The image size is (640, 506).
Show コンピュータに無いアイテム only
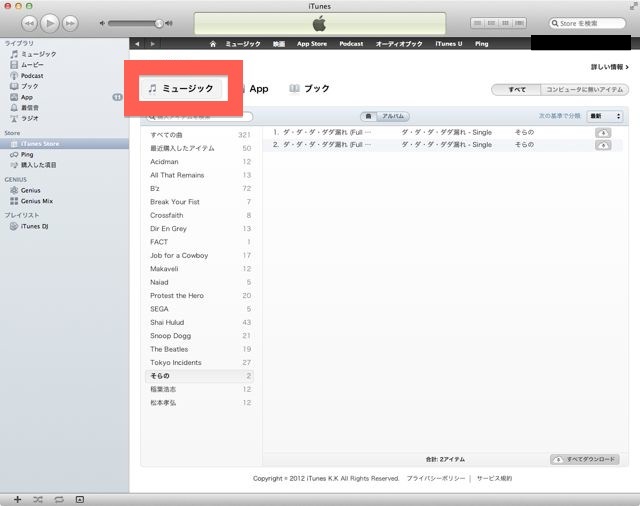pos(584,89)
